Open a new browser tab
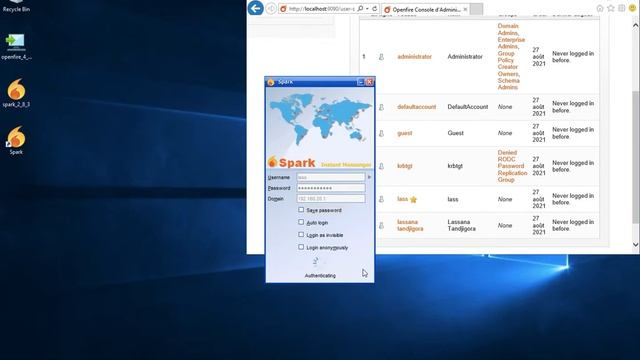The height and width of the screenshot is (360, 640). click(476, 9)
